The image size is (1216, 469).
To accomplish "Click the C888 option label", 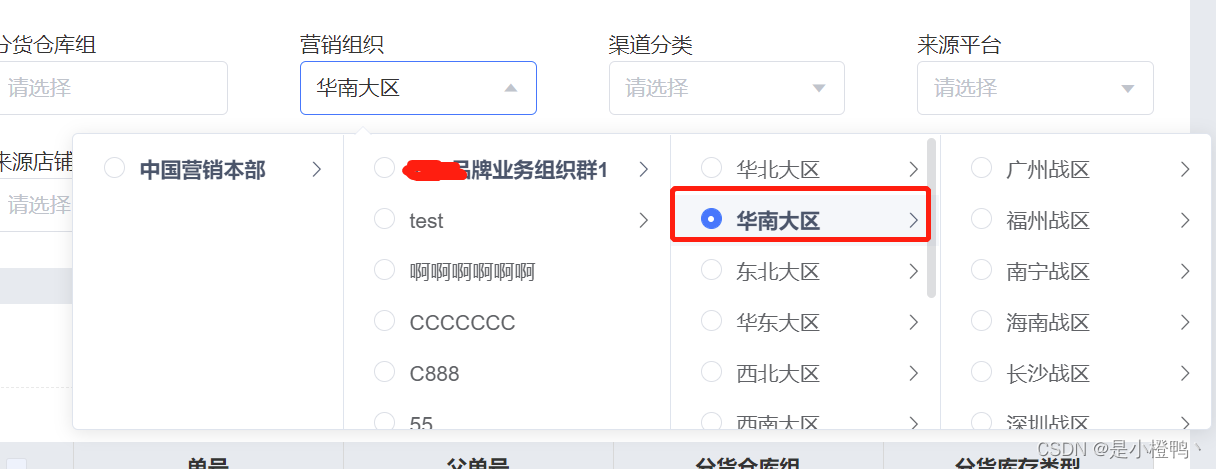I will pos(434,374).
